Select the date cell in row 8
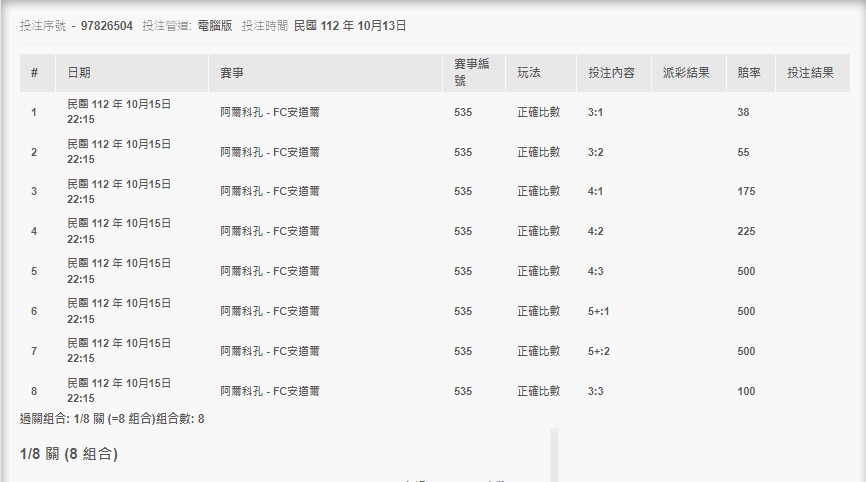 pyautogui.click(x=119, y=390)
